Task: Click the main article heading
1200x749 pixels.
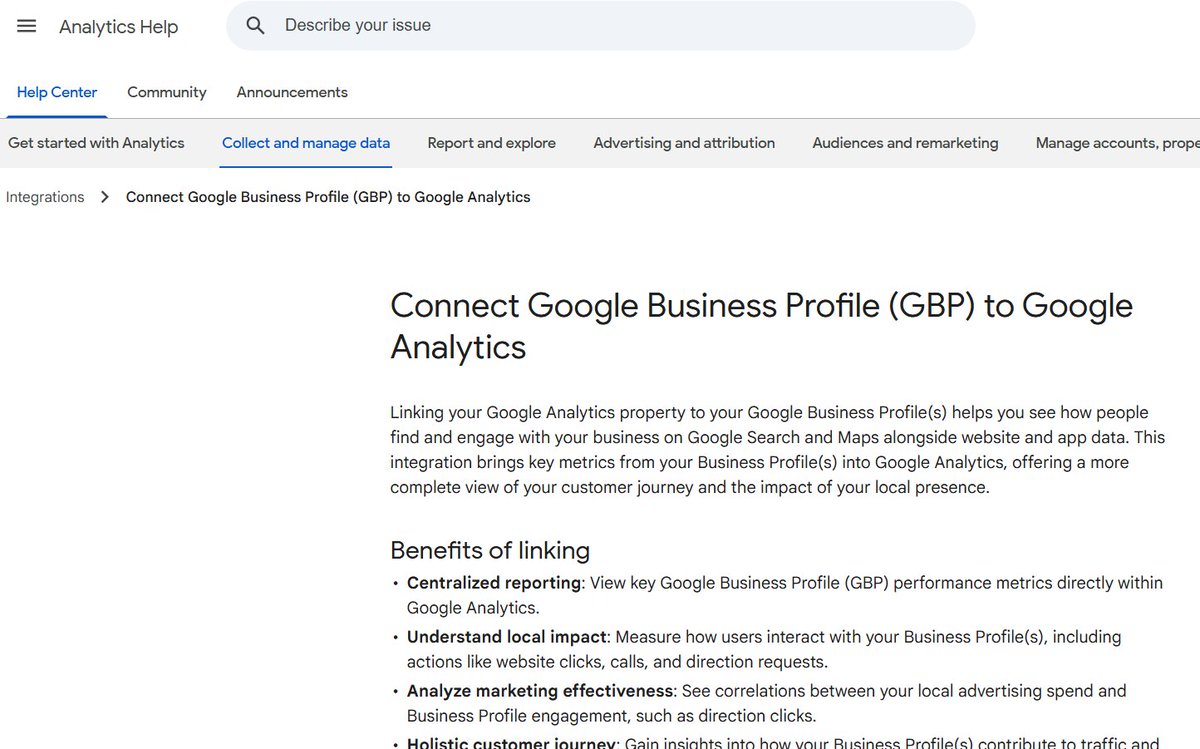Action: pyautogui.click(x=761, y=326)
